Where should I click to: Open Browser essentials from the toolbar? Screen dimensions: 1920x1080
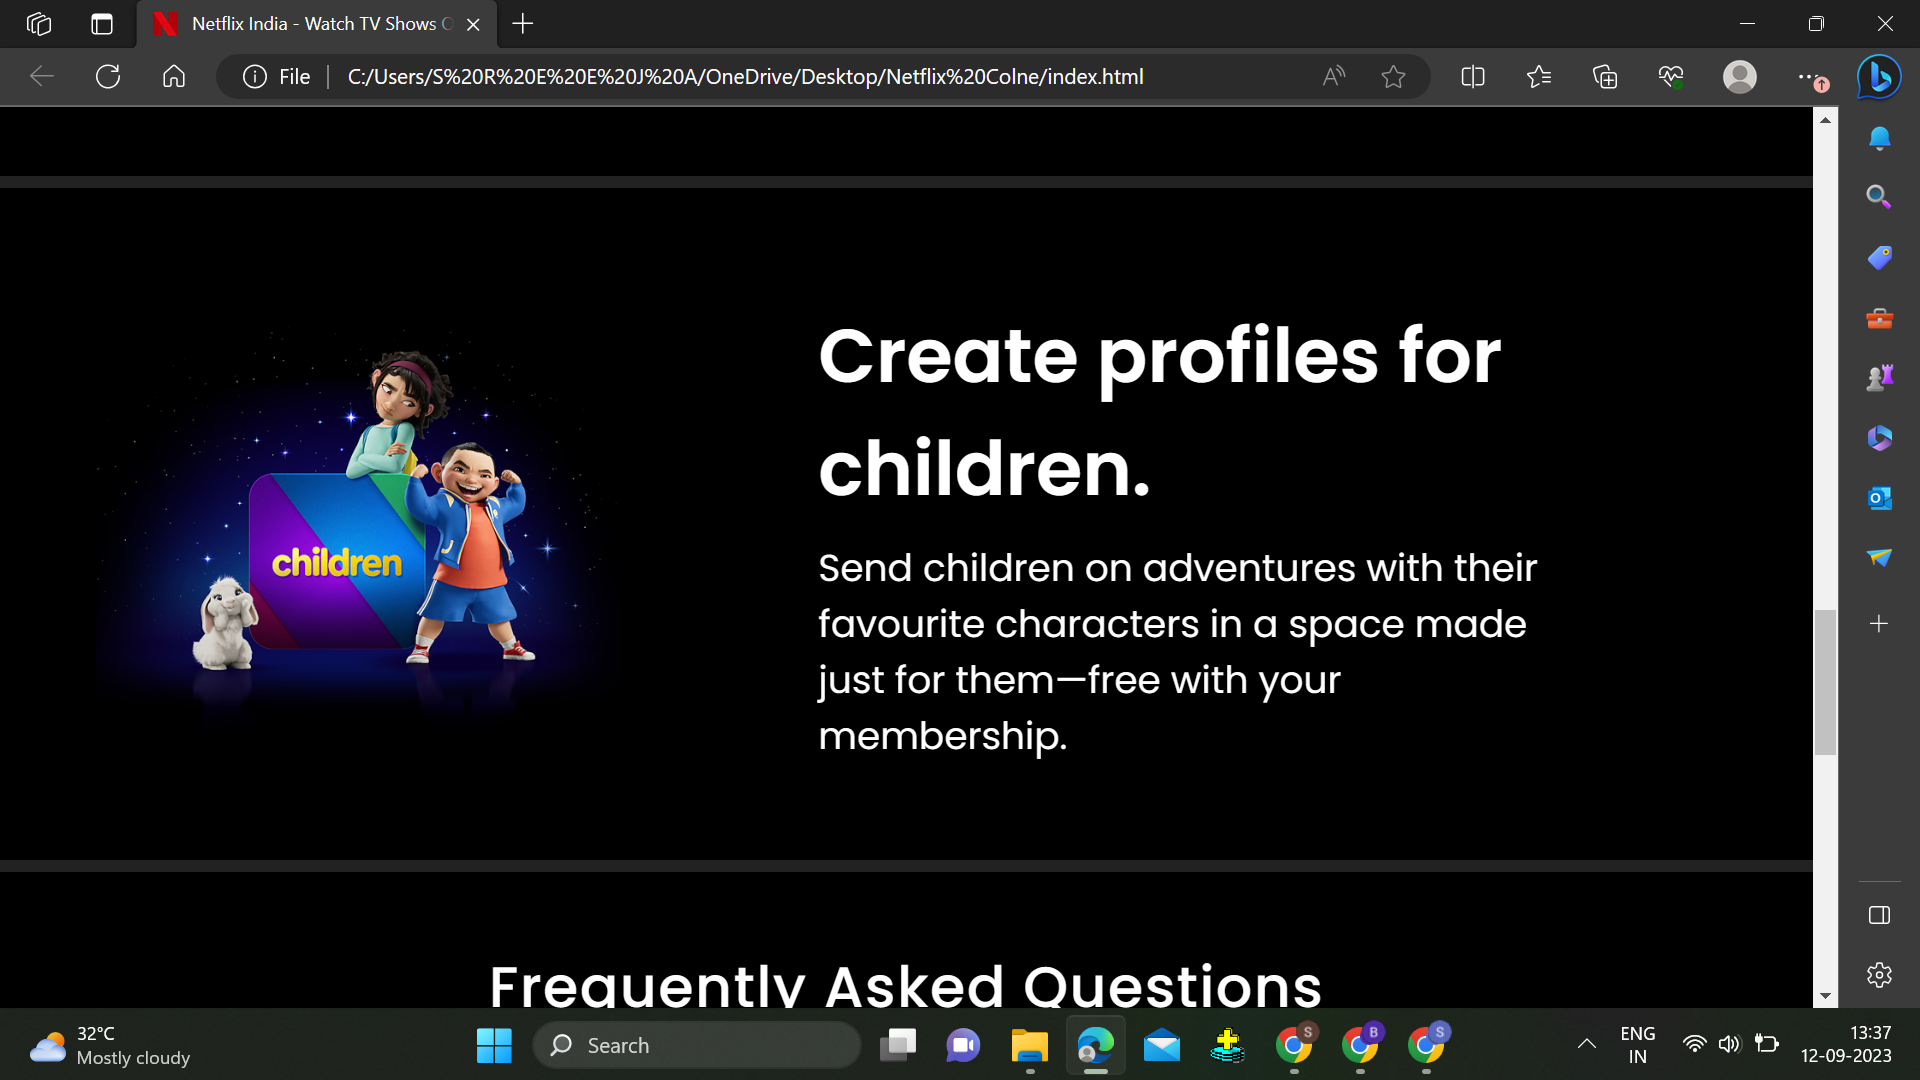pyautogui.click(x=1671, y=76)
